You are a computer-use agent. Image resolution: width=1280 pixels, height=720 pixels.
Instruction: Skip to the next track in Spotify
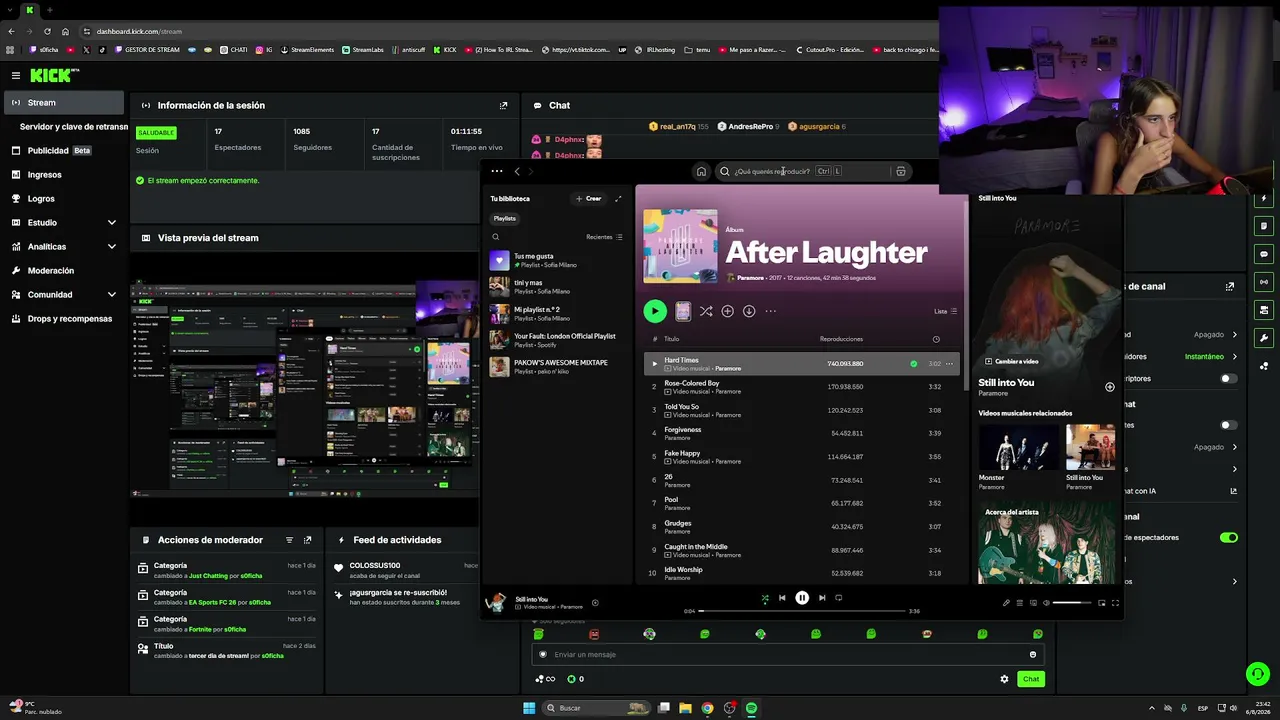coord(822,598)
